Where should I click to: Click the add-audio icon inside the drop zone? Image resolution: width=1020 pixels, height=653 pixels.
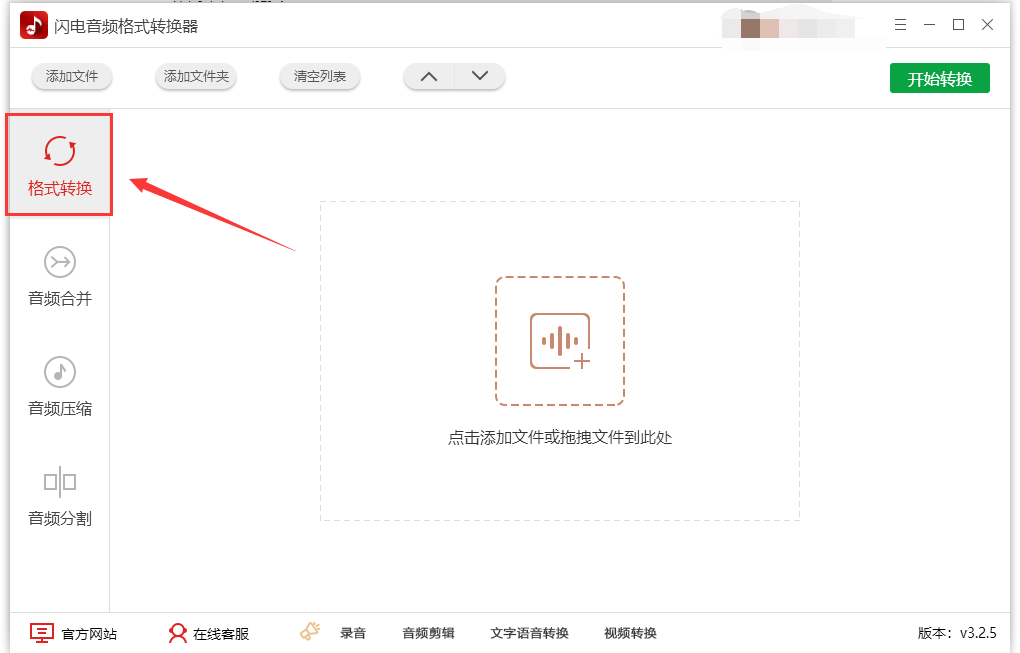560,340
